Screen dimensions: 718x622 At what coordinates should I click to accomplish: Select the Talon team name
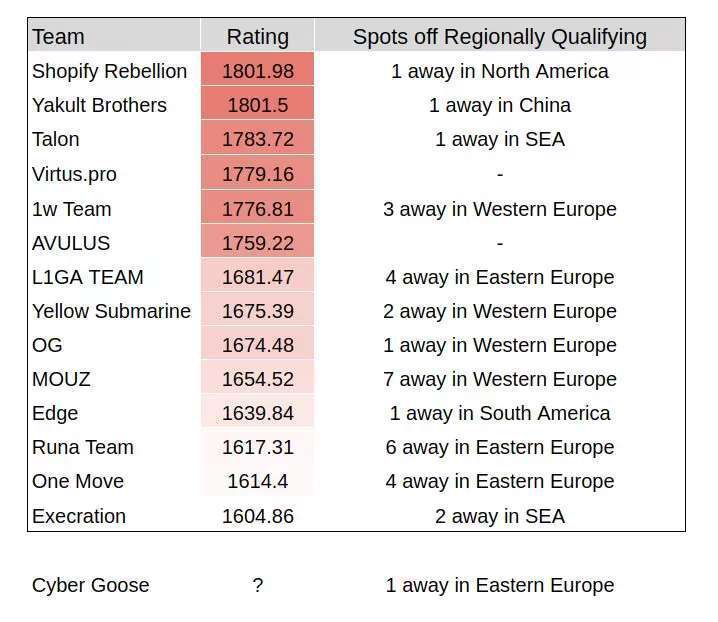point(56,139)
